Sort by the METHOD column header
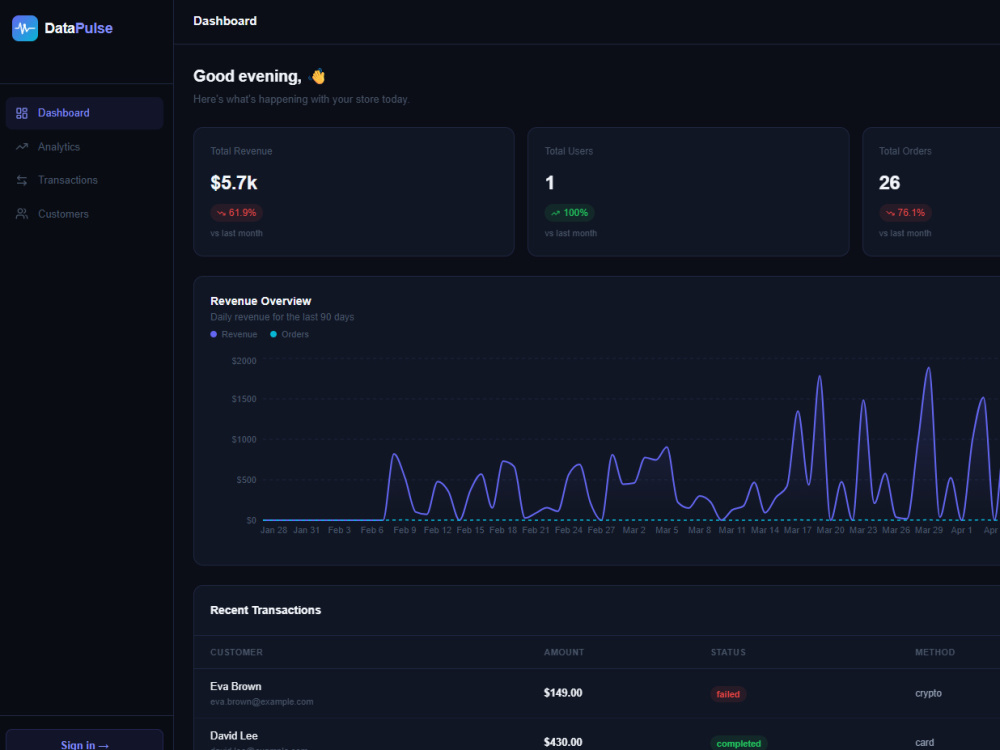This screenshot has width=1000, height=750. tap(935, 652)
